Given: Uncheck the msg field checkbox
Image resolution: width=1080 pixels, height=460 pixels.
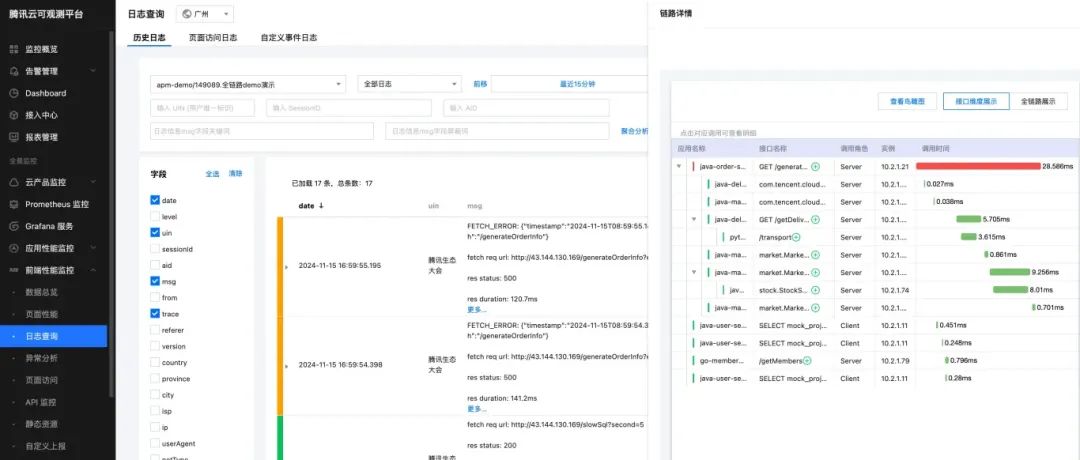Looking at the screenshot, I should tap(154, 281).
